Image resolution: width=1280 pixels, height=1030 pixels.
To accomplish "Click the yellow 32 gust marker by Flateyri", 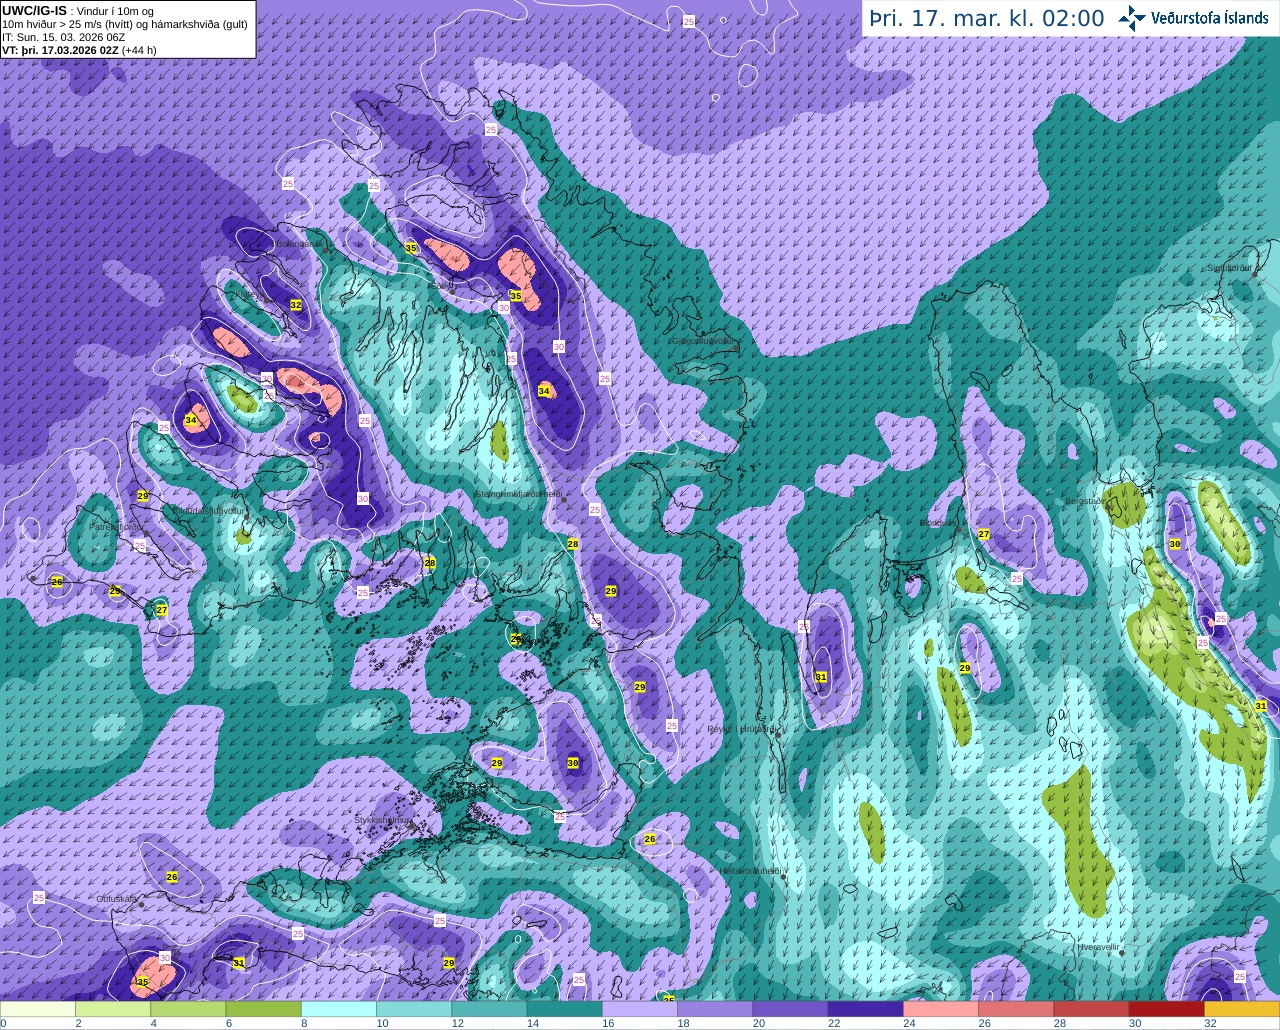I will (x=296, y=305).
